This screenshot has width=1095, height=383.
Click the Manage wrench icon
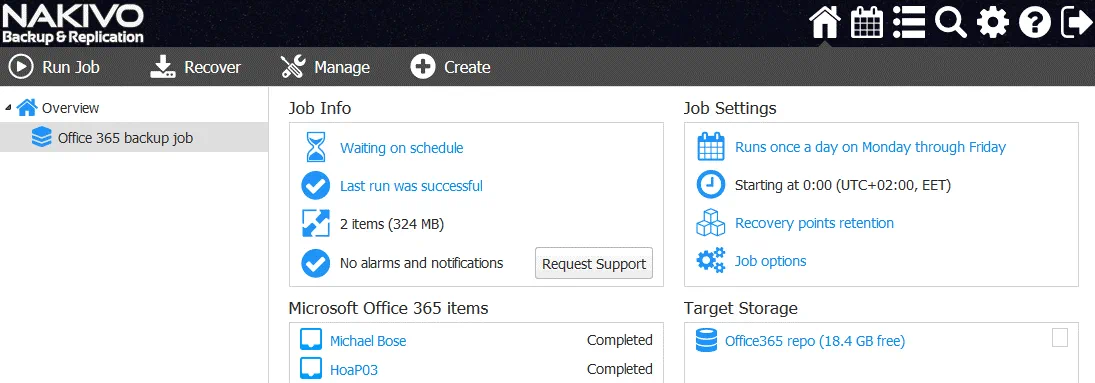click(x=293, y=67)
